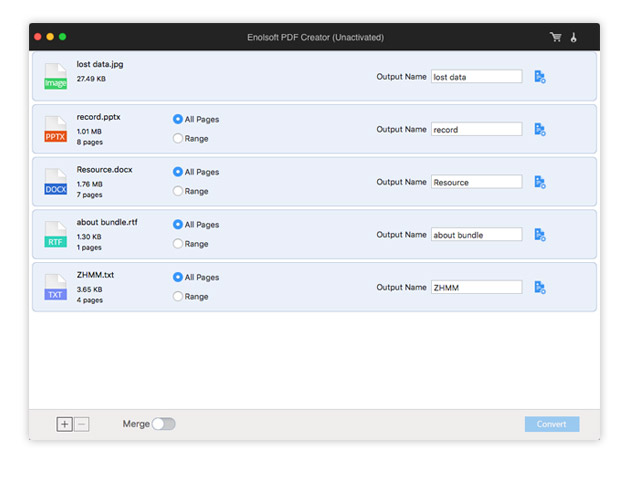This screenshot has height=483, width=623.
Task: Minimize the window with yellow button
Action: [50, 37]
